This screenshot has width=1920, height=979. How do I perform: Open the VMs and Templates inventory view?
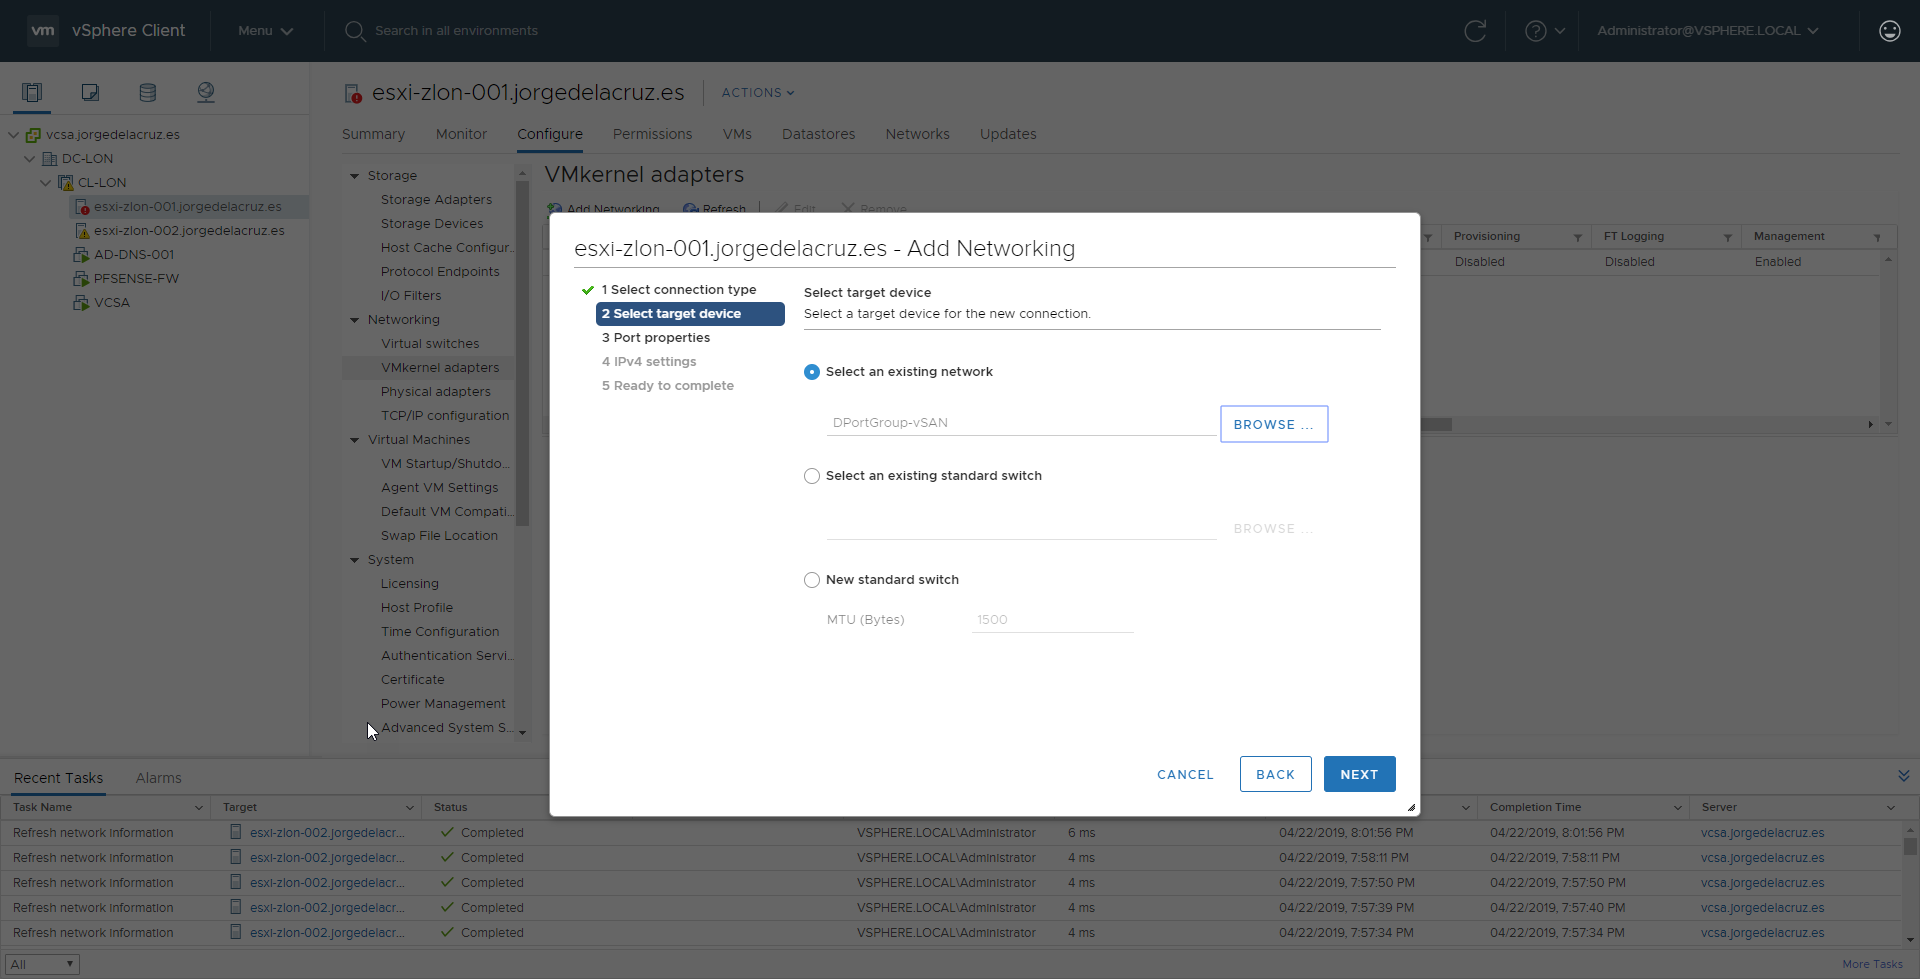90,93
